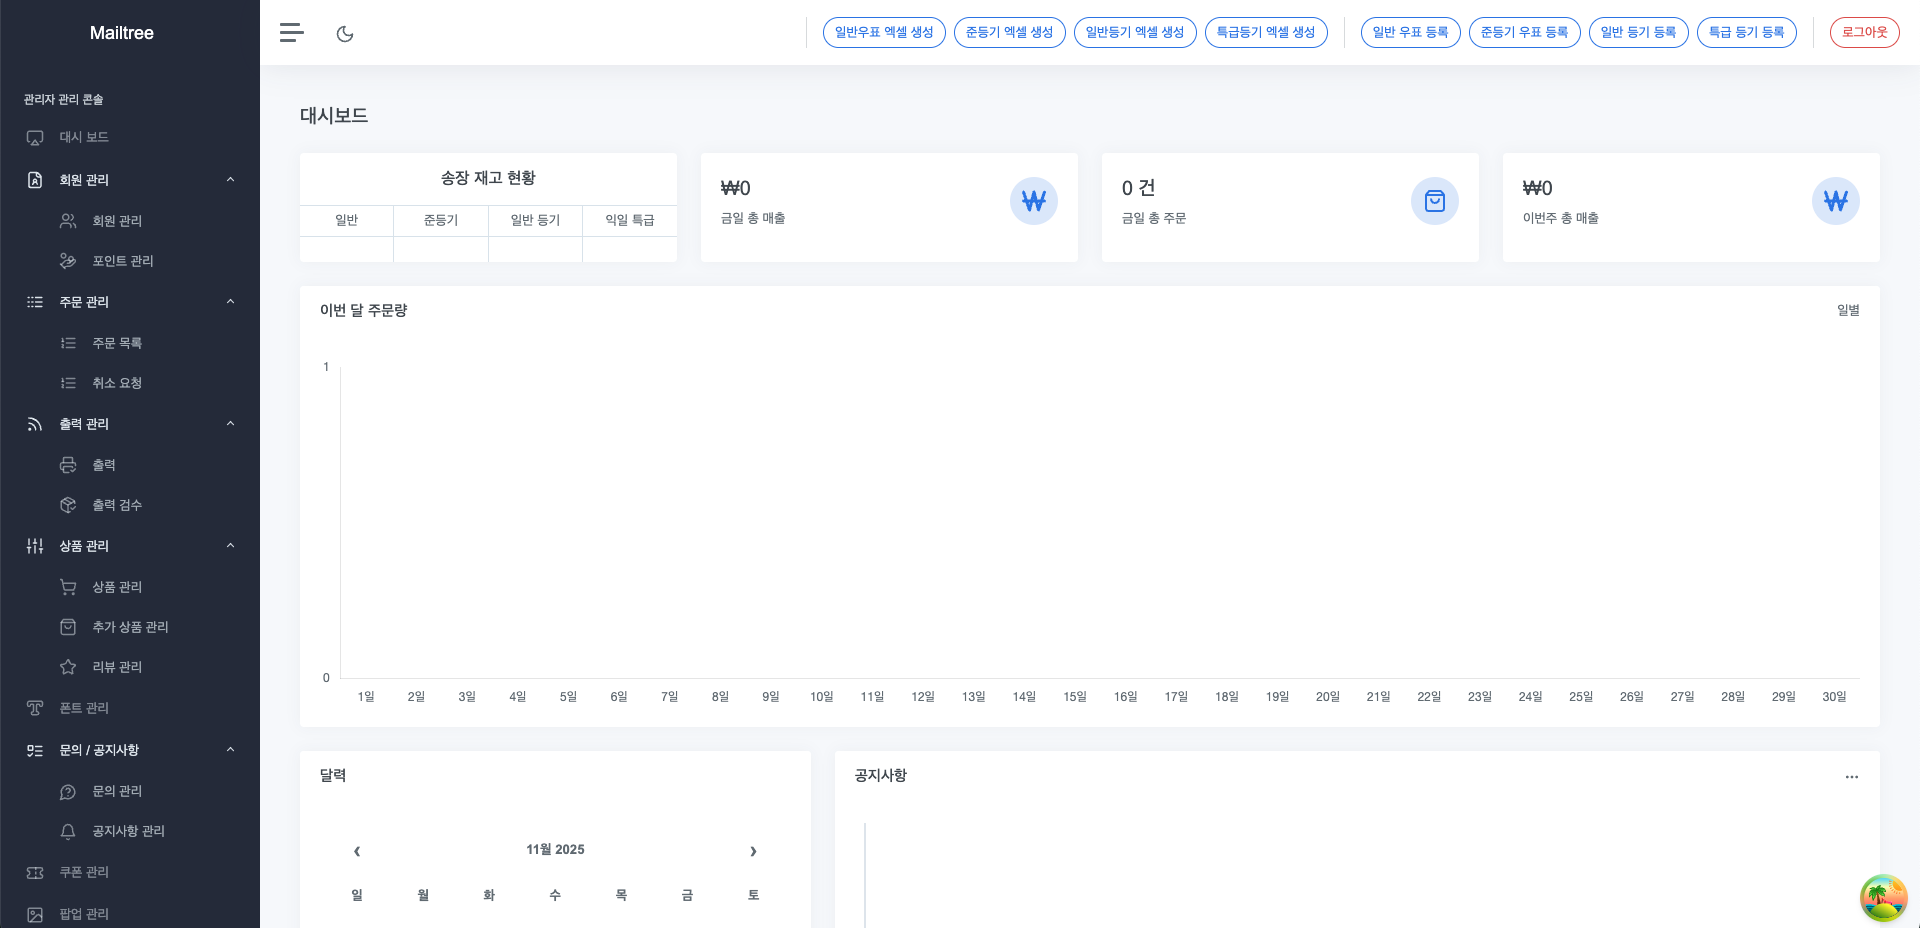Screen dimensions: 1920x928
Task: Collapse the 문의 / 공지사항 section
Action: pos(230,750)
